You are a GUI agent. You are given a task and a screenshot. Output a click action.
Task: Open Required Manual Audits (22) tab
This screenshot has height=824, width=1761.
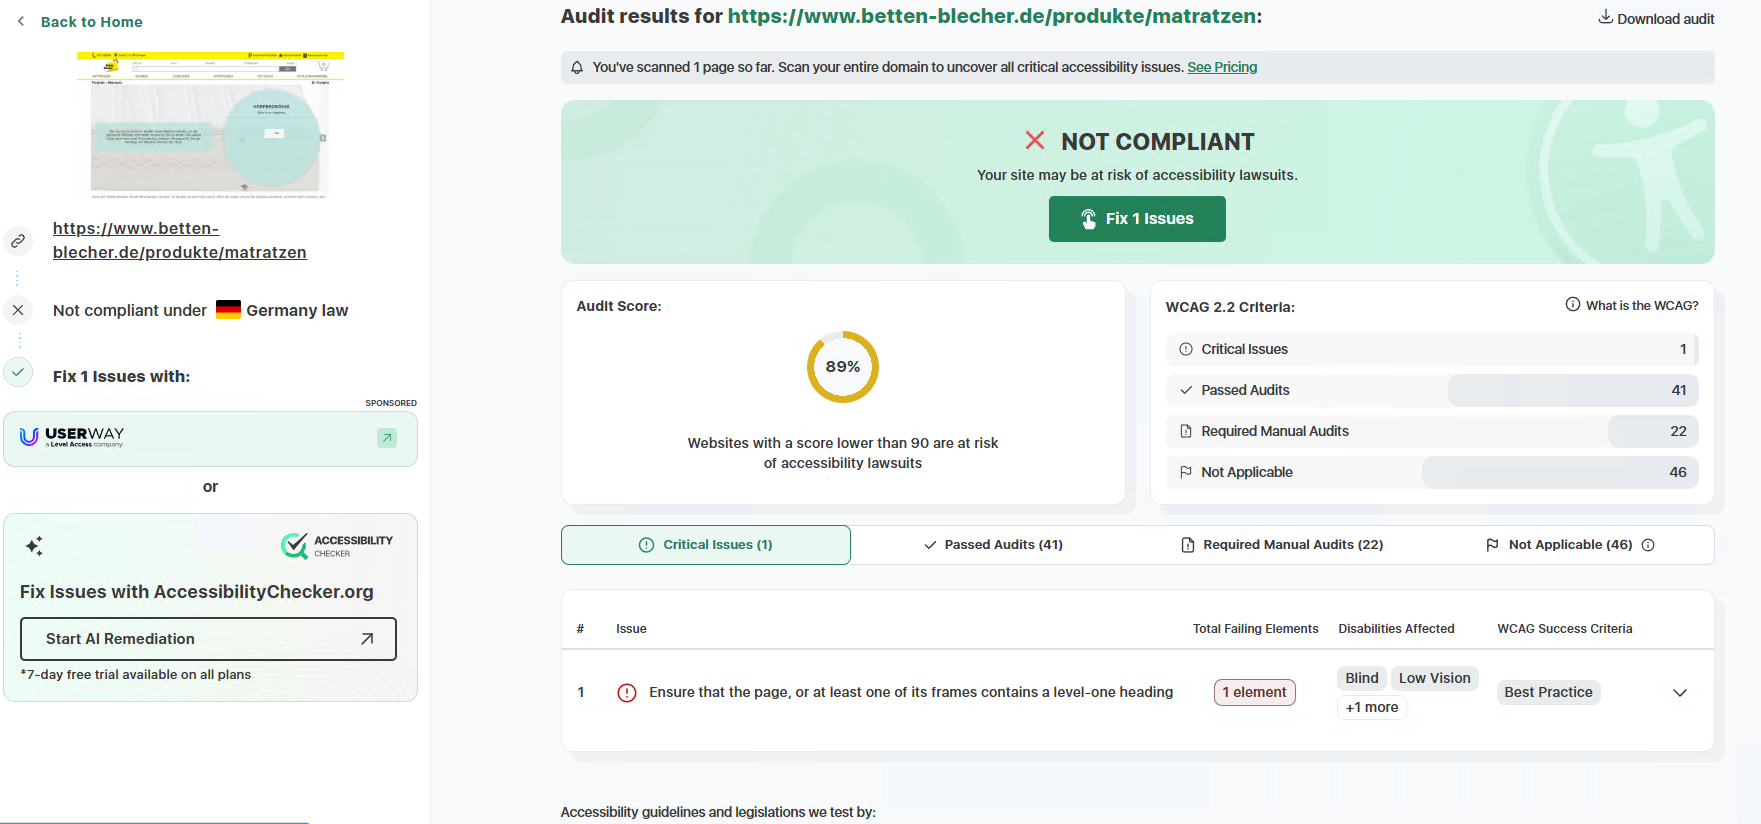(x=1282, y=545)
